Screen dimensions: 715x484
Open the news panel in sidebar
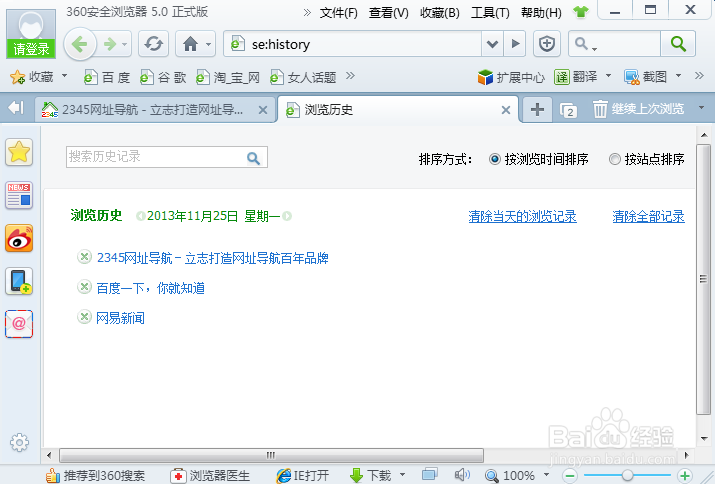click(19, 195)
